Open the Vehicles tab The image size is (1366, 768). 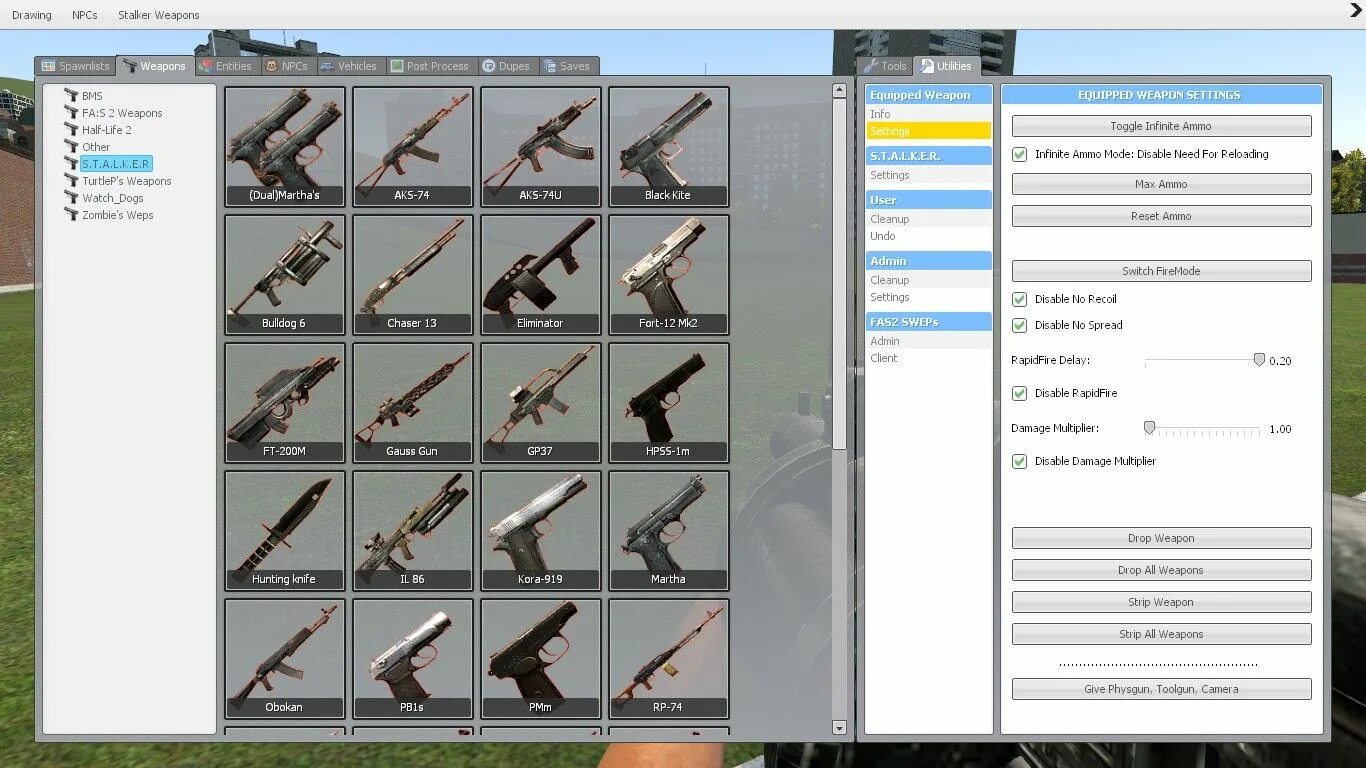click(349, 66)
